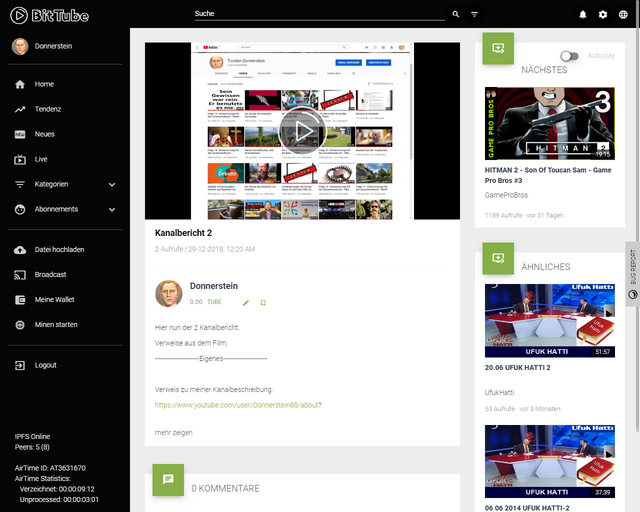This screenshot has height=512, width=640.
Task: Click the 0 KOMMENTARE heading
Action: [x=225, y=488]
